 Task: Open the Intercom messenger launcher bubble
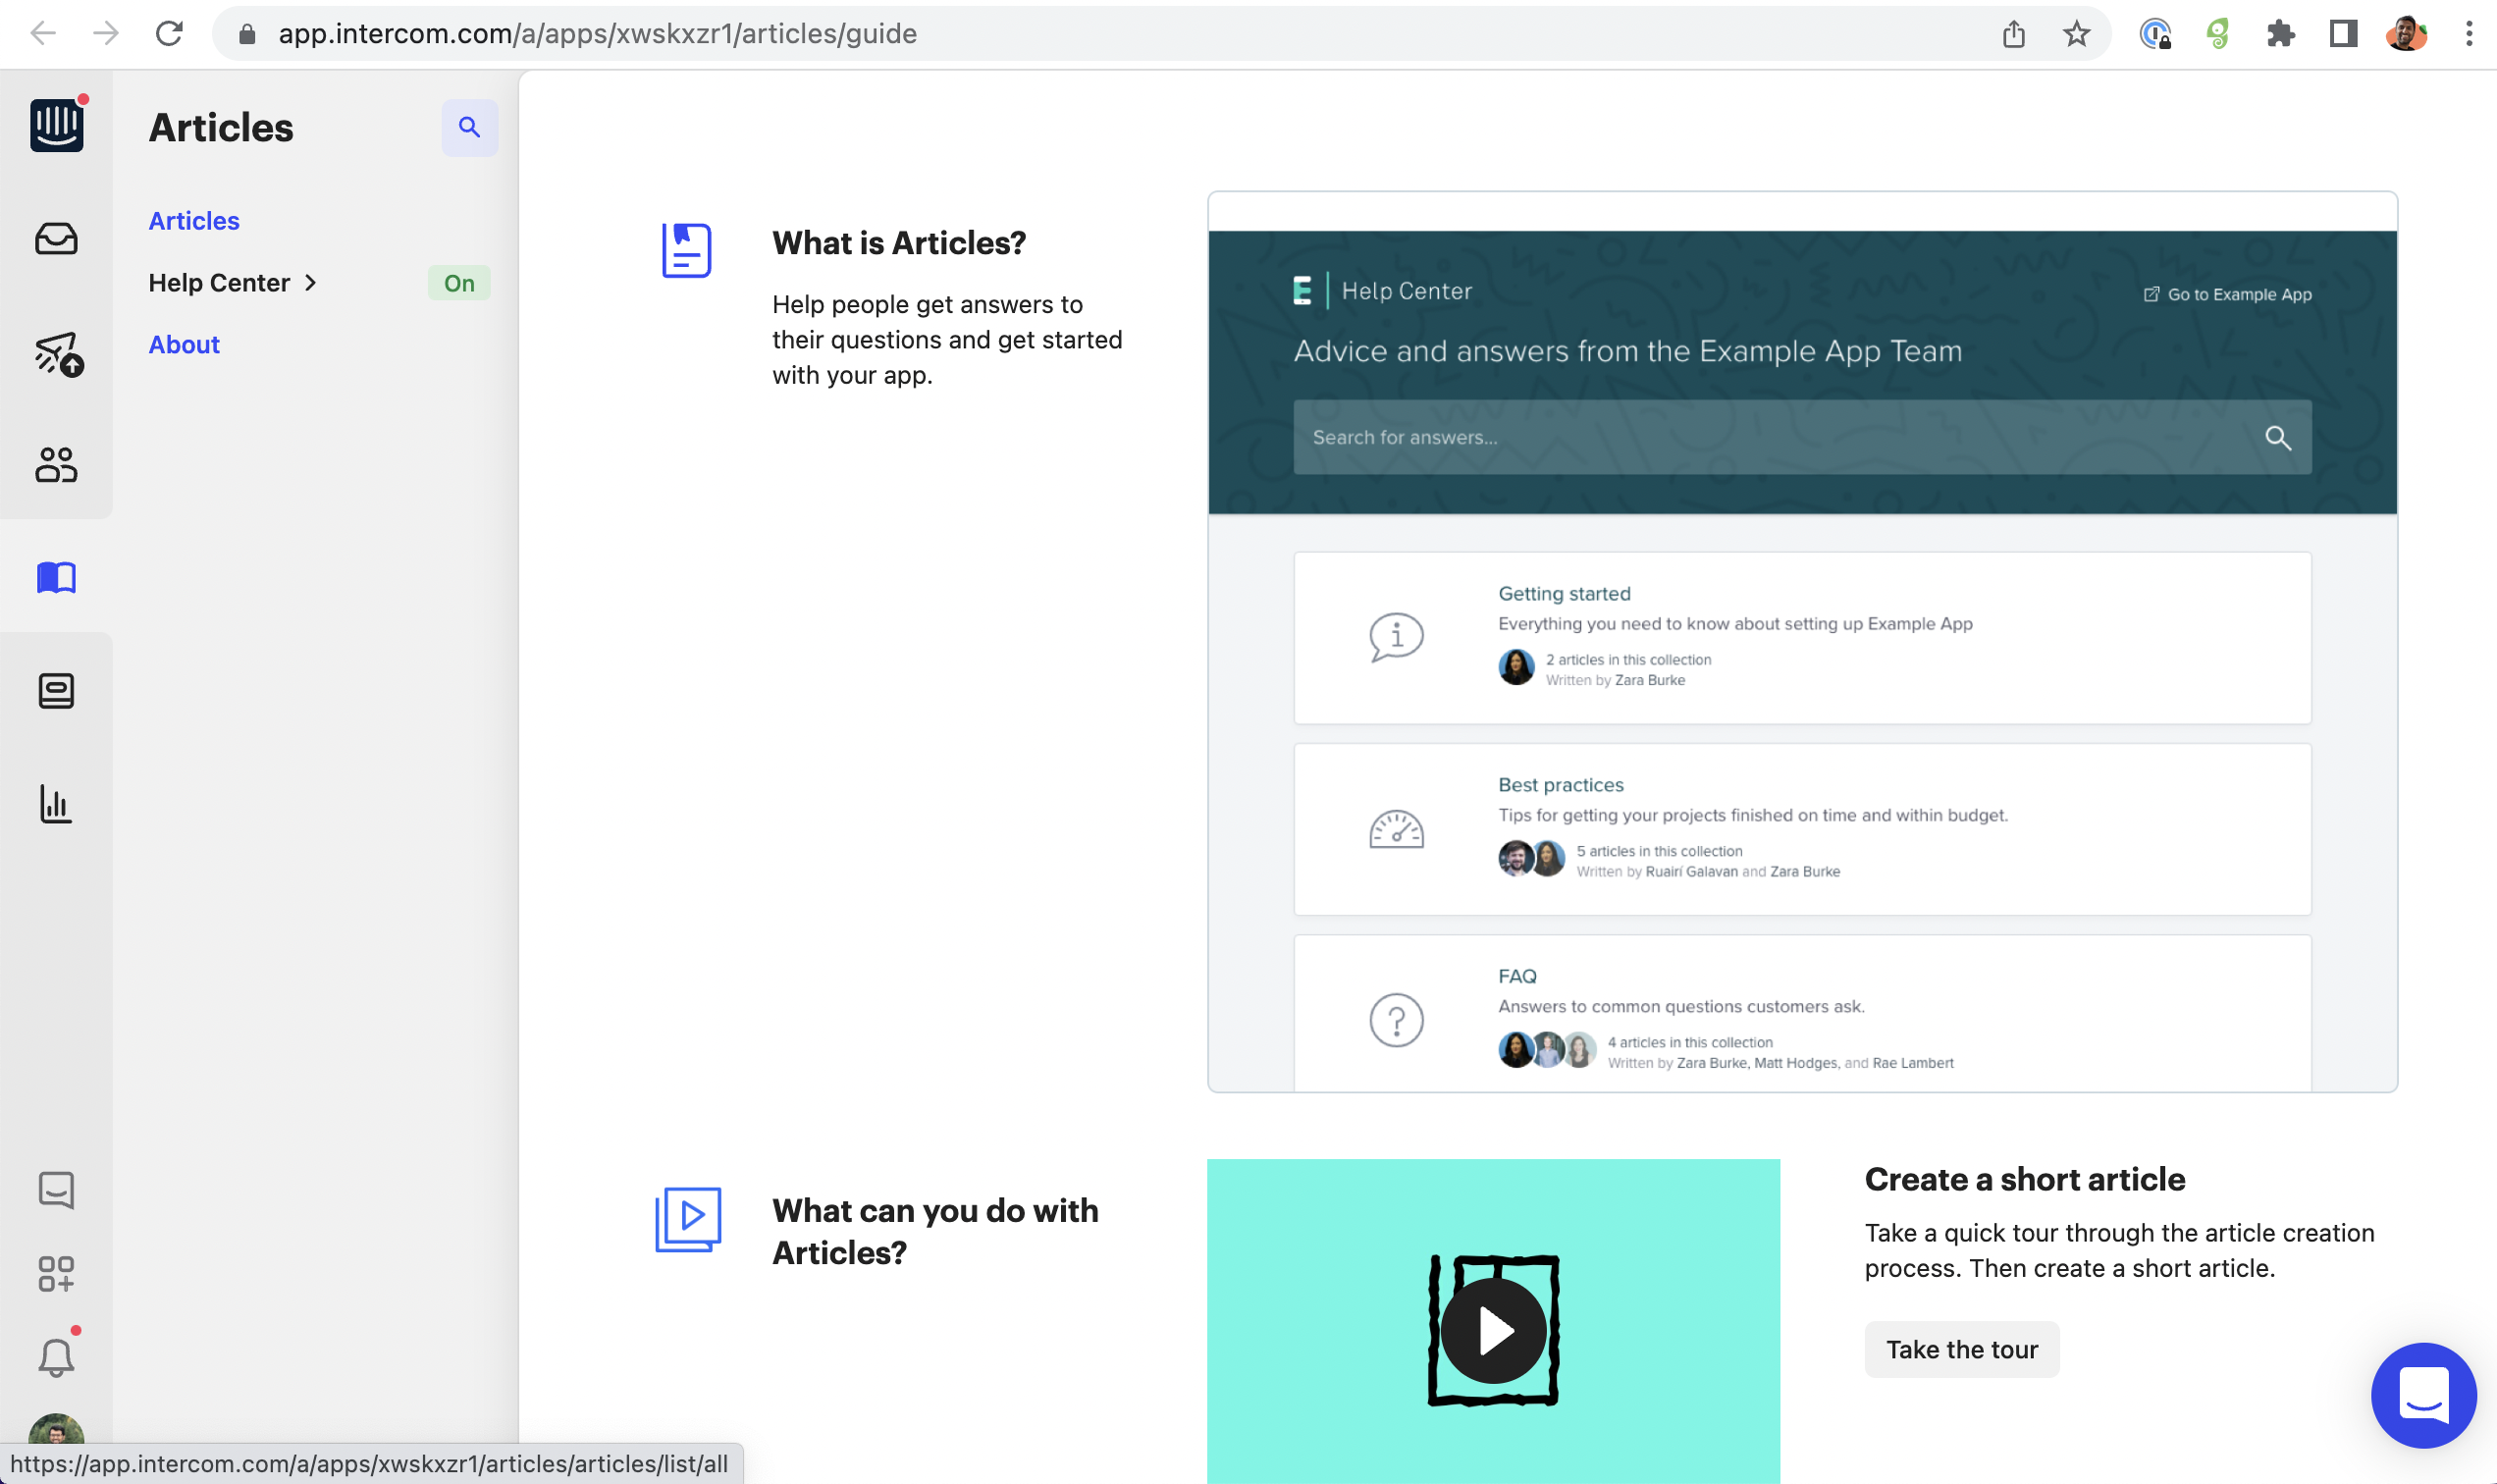point(2423,1395)
